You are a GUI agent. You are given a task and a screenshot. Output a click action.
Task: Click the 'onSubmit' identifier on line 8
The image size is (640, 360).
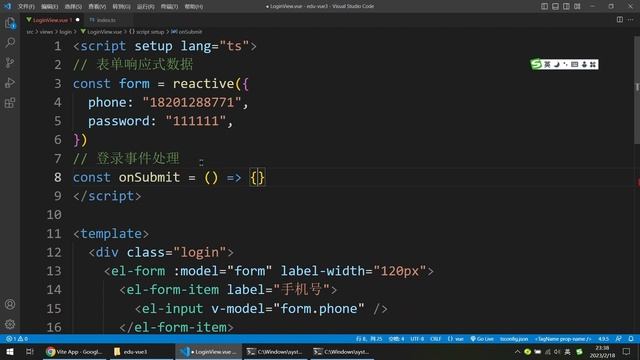[x=149, y=178]
